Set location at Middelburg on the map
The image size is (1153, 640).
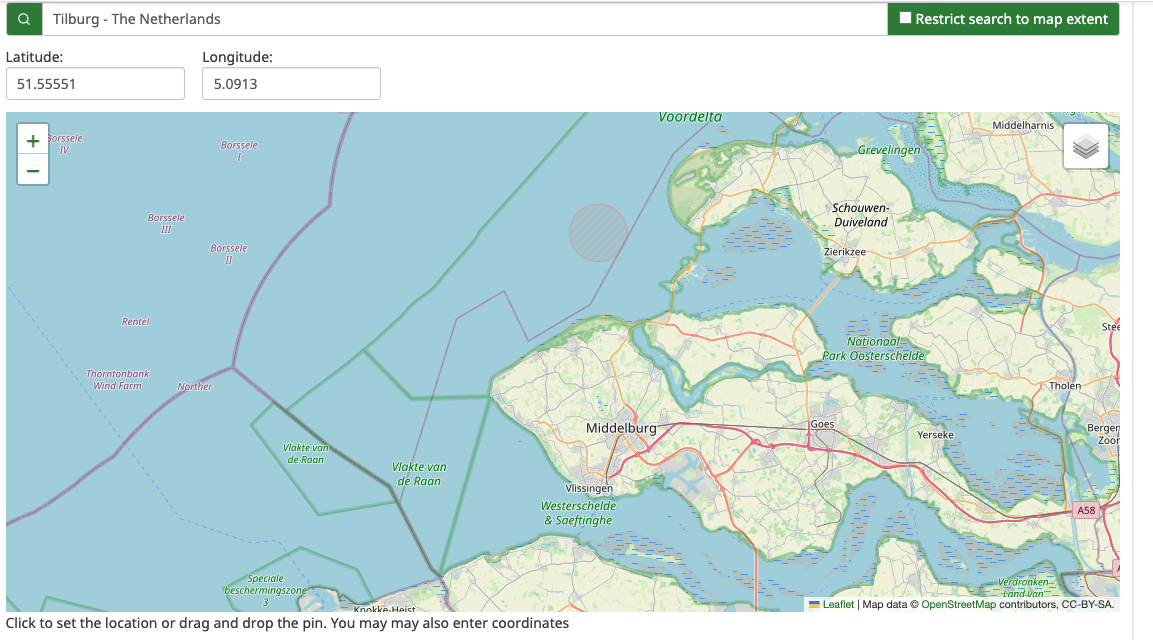point(620,428)
